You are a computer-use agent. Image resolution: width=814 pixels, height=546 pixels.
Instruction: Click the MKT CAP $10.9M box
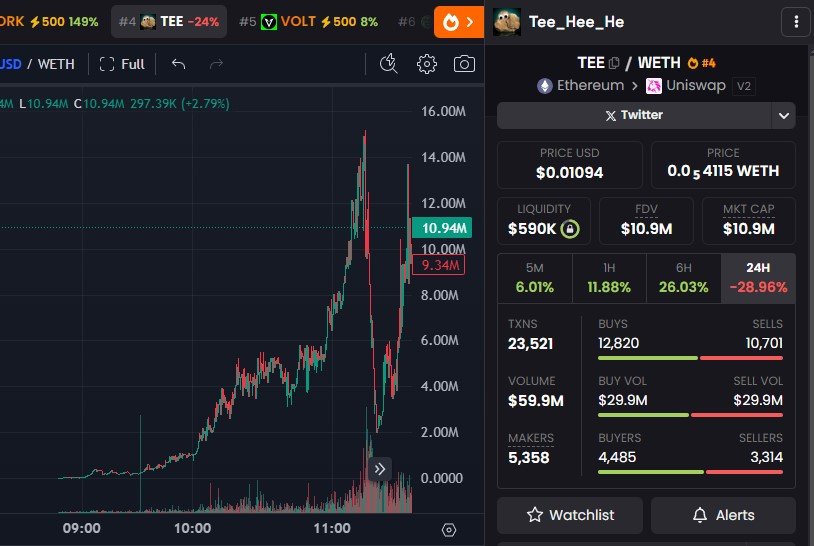pos(749,221)
